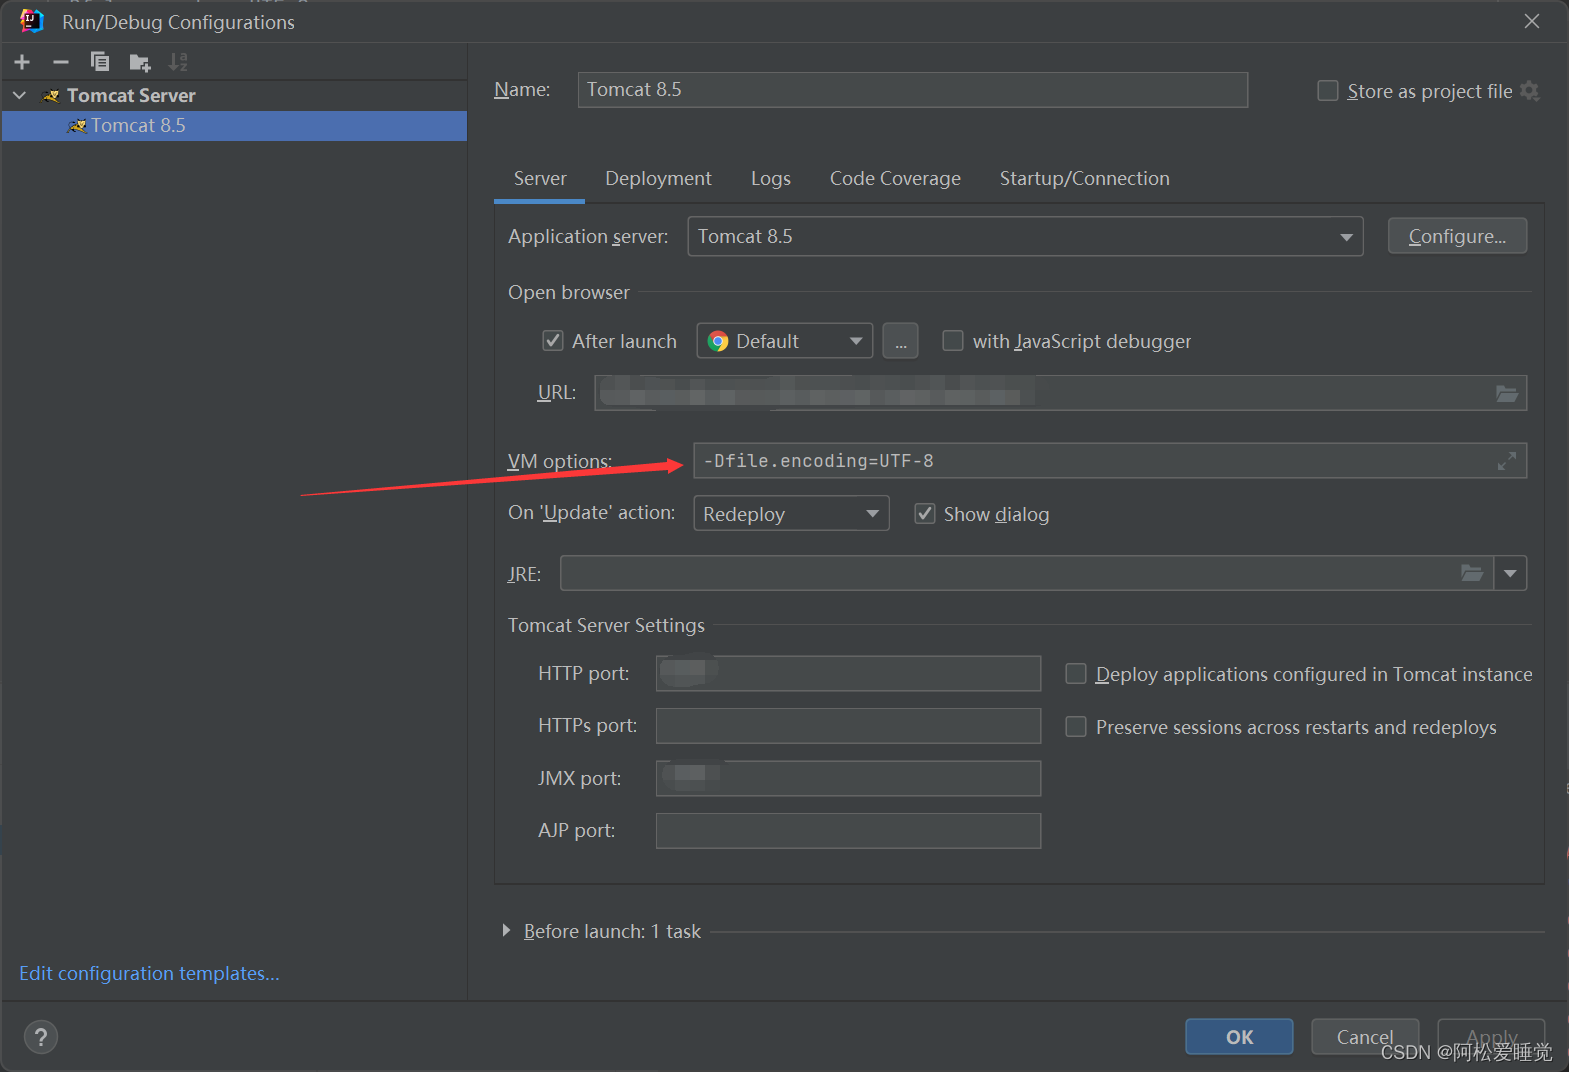Close the Run/Debug Configurations dialog
This screenshot has height=1072, width=1569.
pos(1531,21)
